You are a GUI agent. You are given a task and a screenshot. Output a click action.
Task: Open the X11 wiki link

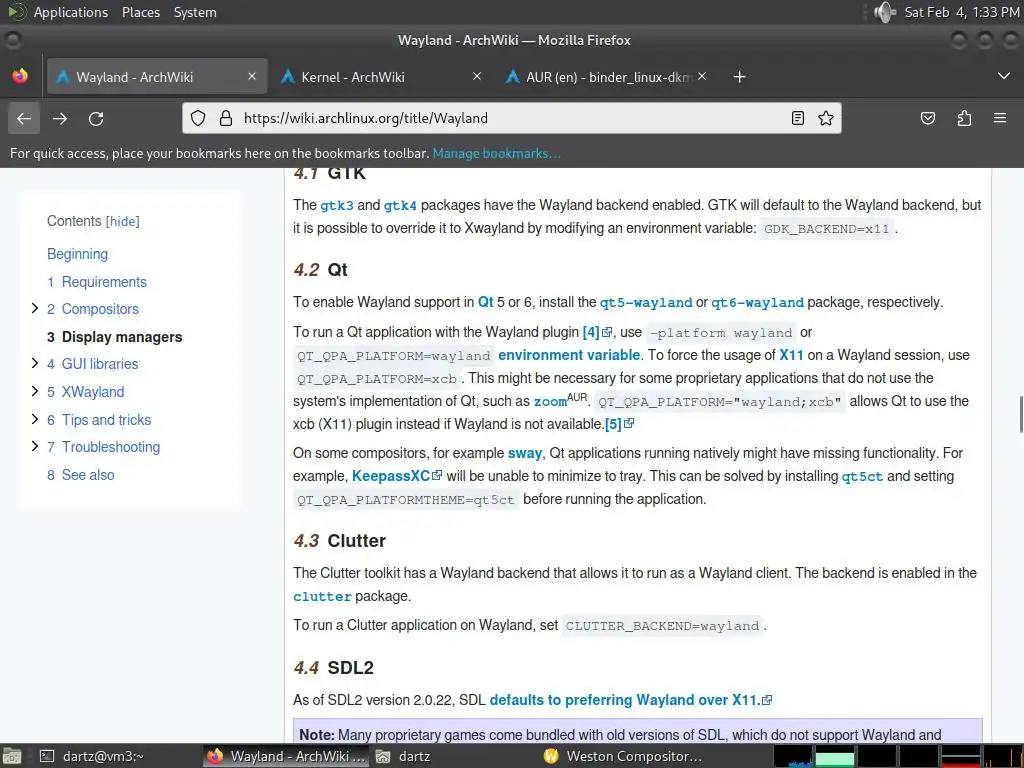792,355
